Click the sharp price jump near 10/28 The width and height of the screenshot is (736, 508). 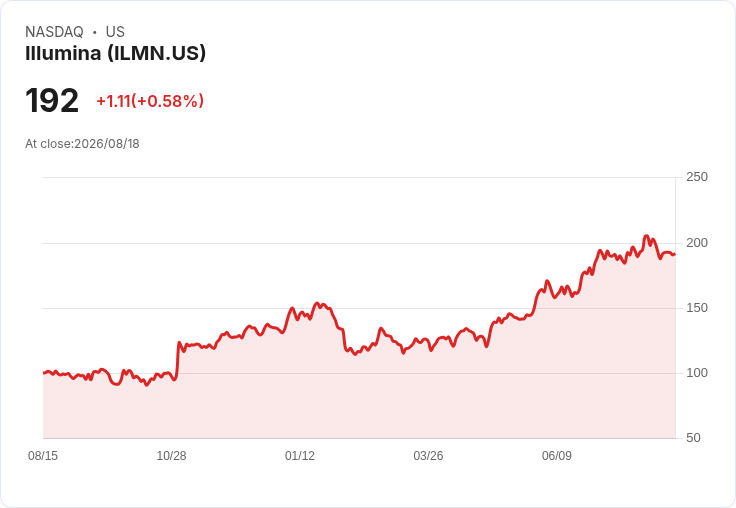coord(177,359)
